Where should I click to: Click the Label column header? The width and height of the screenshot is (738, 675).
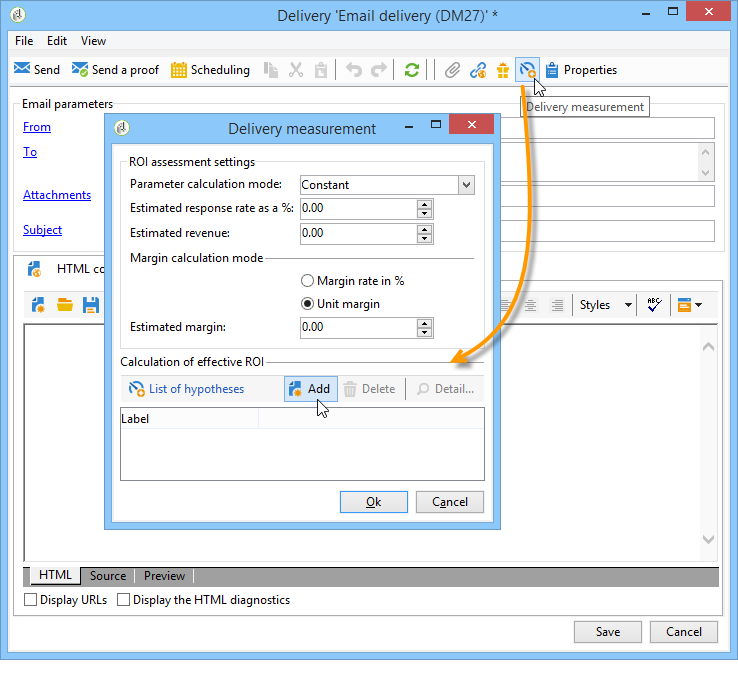point(189,418)
